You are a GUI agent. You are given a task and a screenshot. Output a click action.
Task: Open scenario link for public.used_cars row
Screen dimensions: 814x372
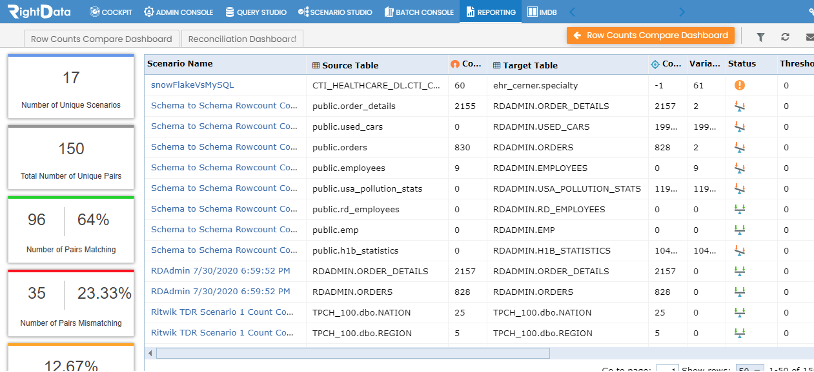[x=224, y=127]
